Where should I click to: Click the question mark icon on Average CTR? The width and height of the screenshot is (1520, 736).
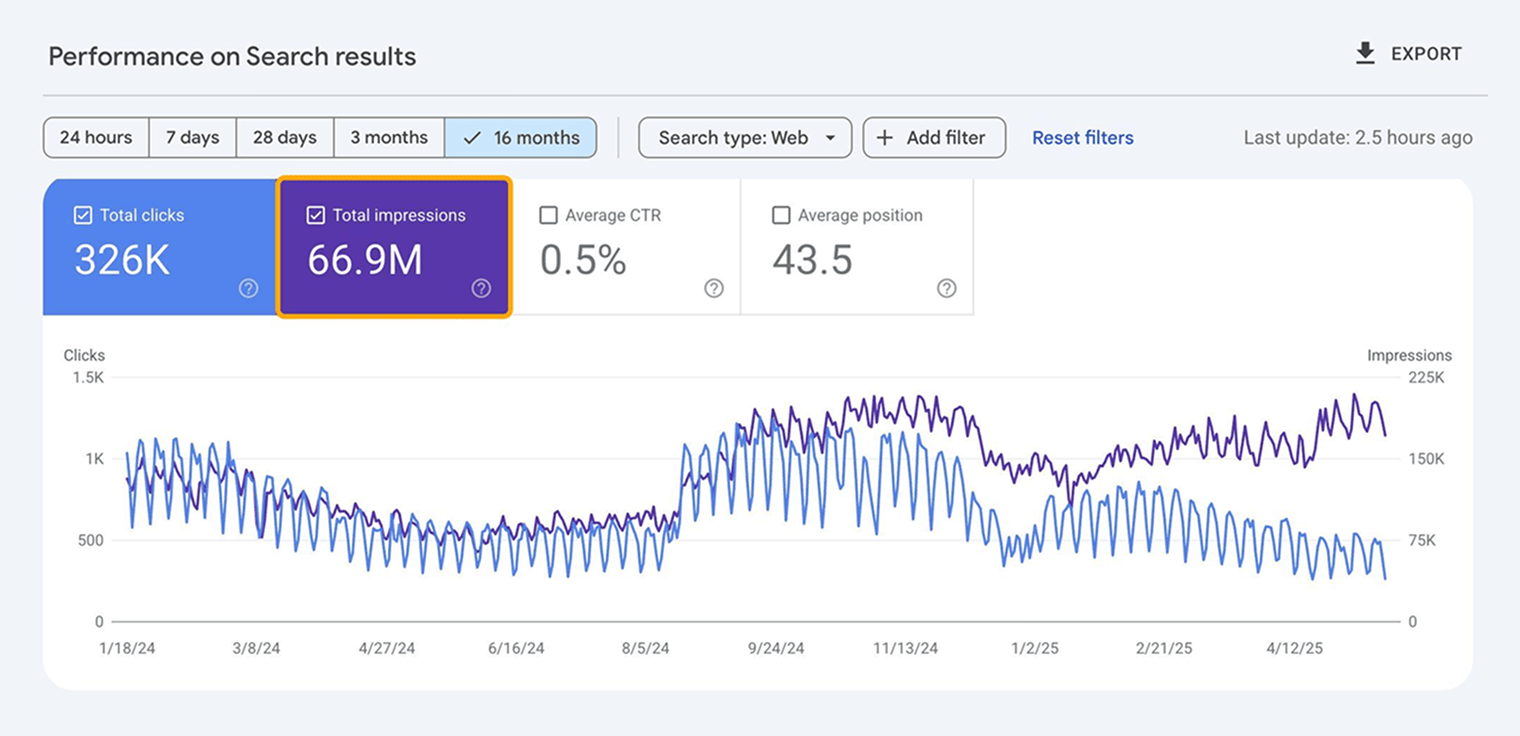click(x=714, y=288)
